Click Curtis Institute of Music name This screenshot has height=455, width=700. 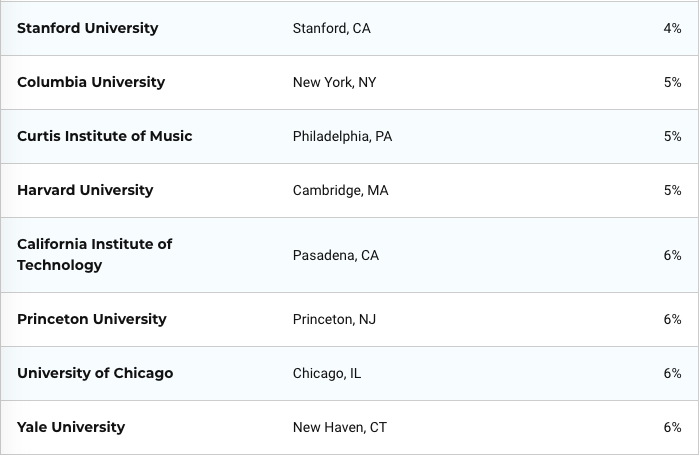pos(104,136)
